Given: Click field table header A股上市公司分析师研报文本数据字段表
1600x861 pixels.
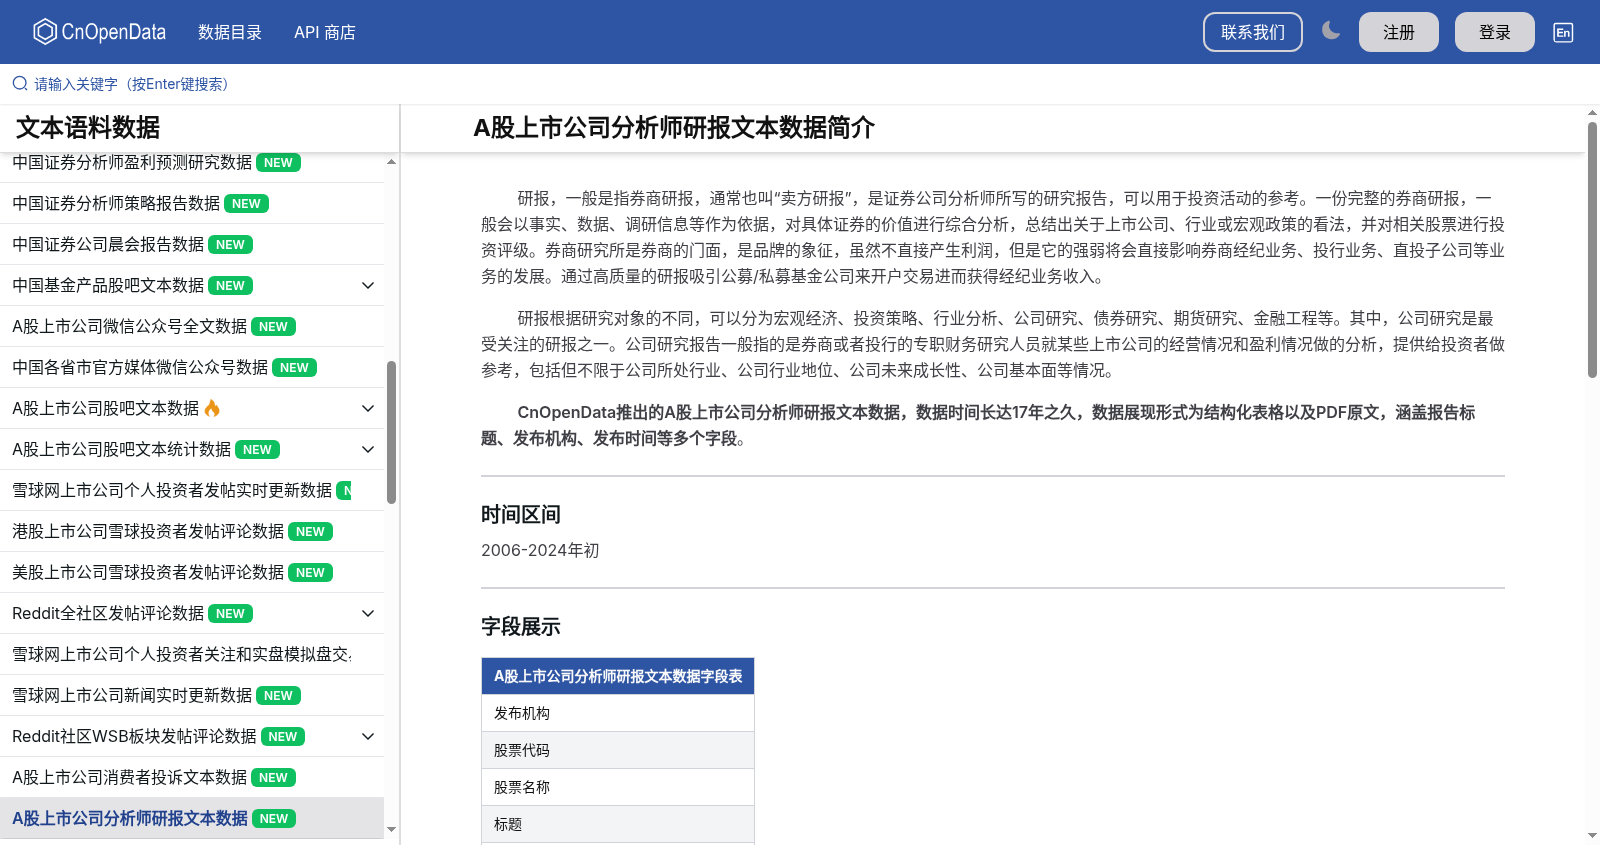Looking at the screenshot, I should point(618,676).
